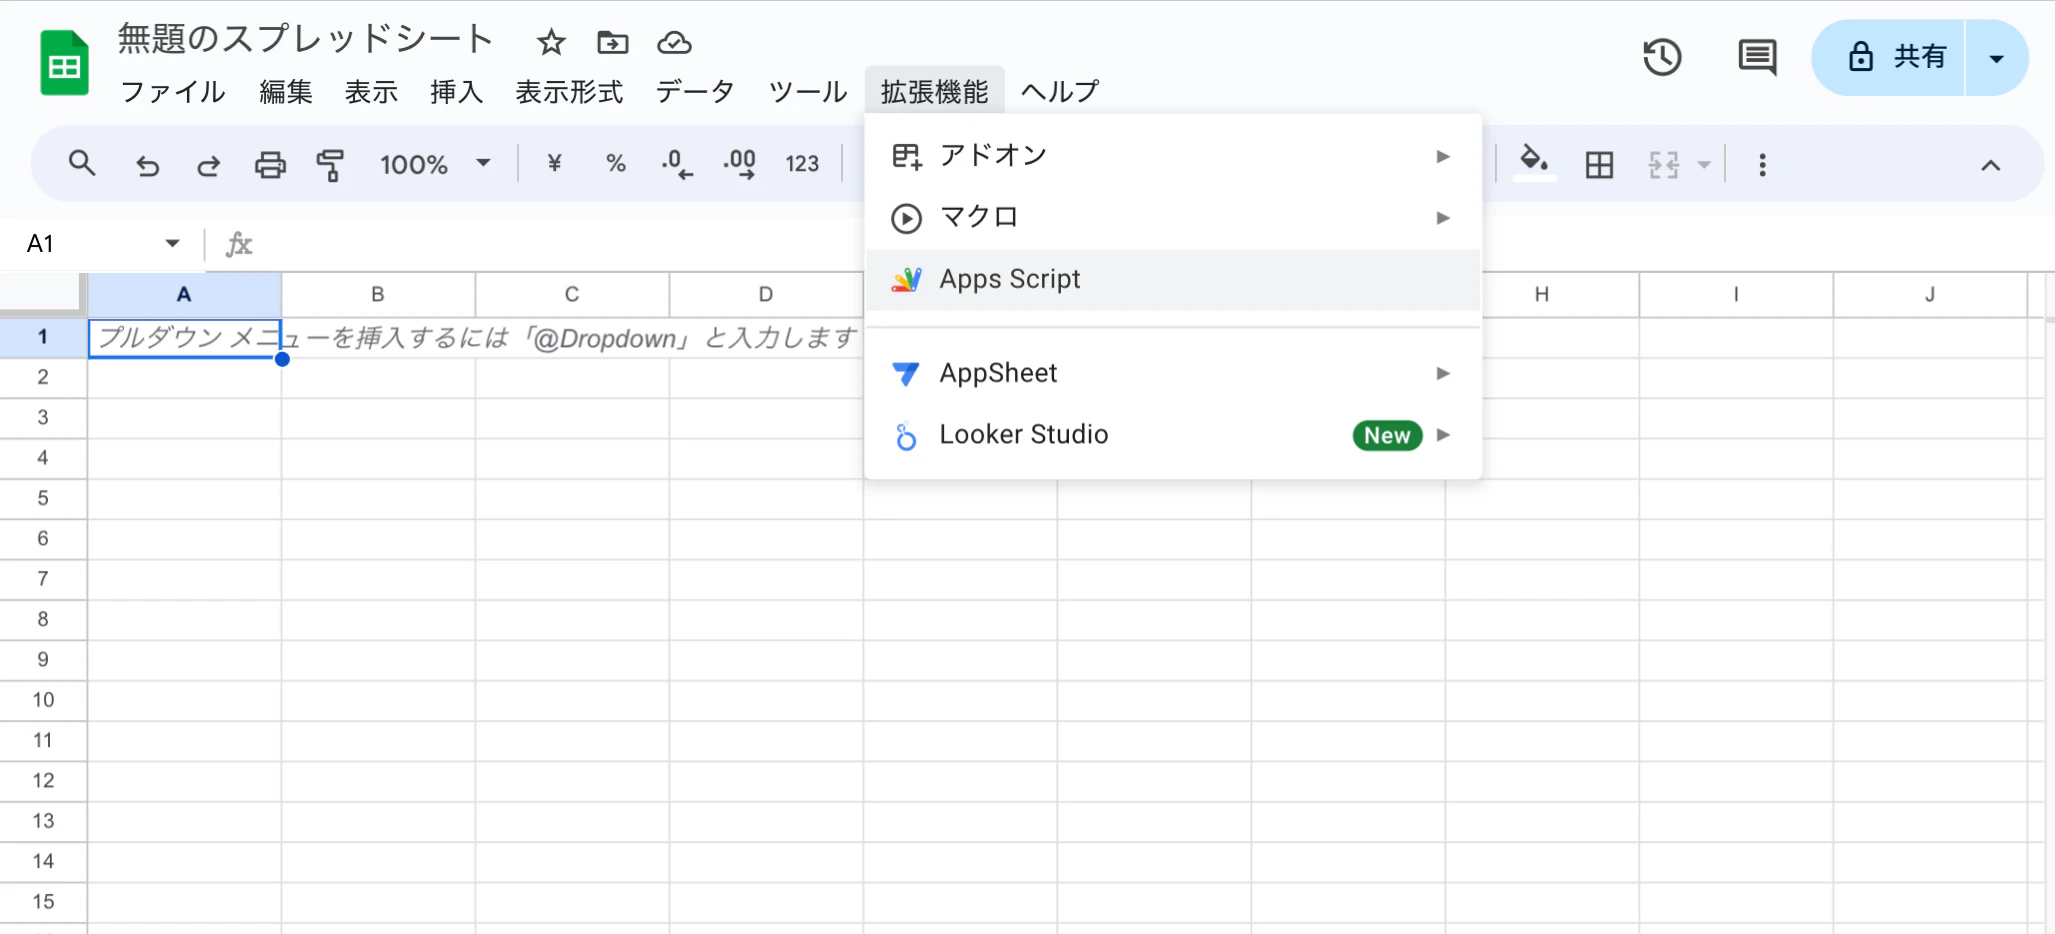Open the share options dropdown arrow
The image size is (2055, 934).
click(1997, 58)
